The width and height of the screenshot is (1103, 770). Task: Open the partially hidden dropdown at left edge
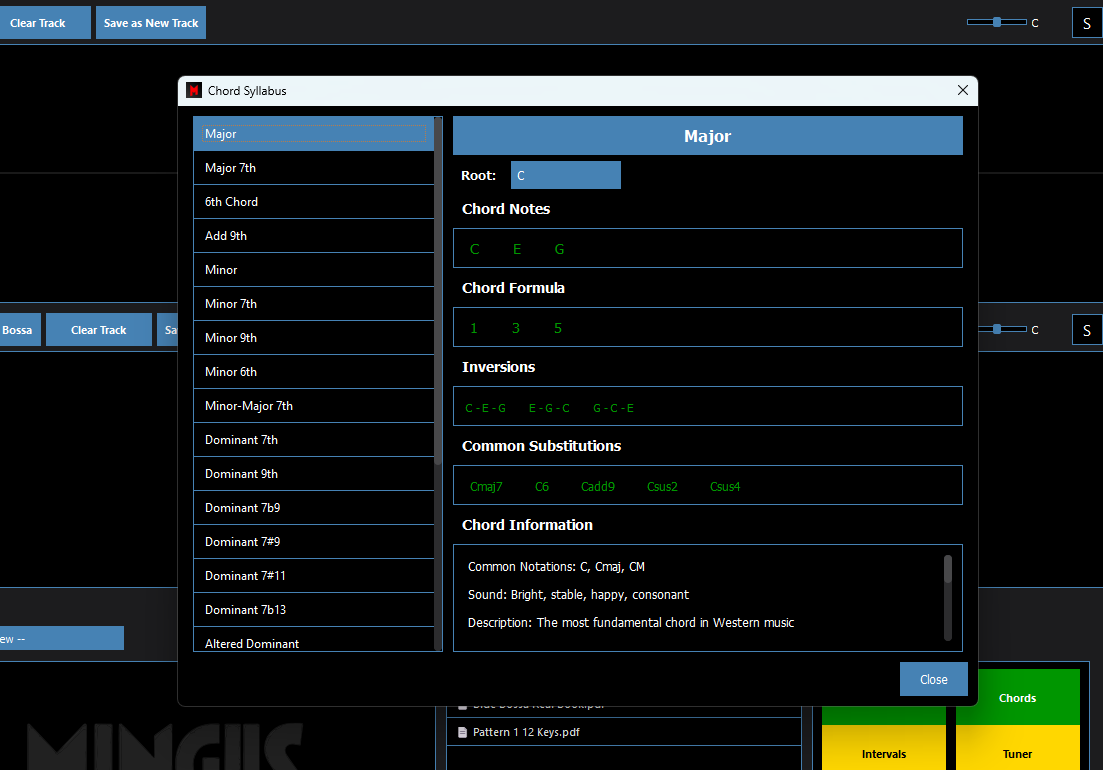(60, 638)
